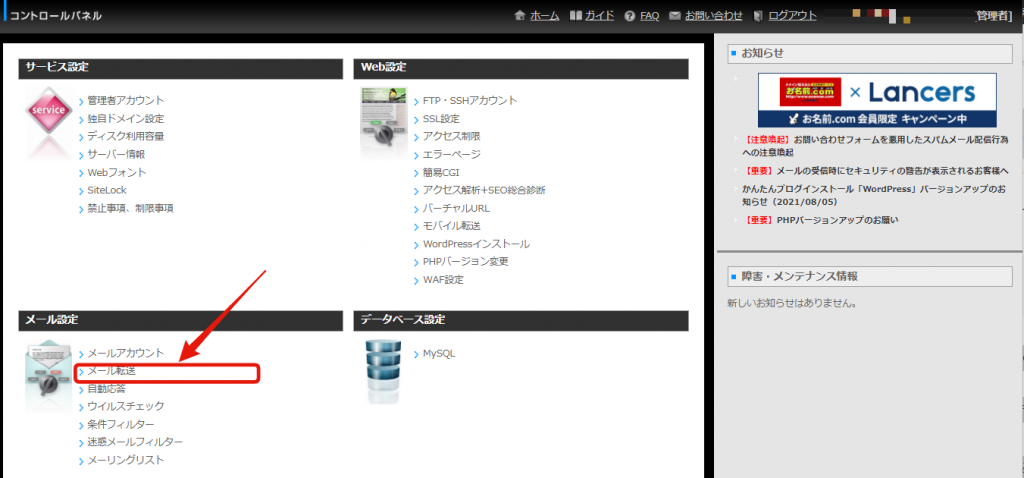
Task: Open the 独自ドメイン設定 link
Action: coord(125,118)
